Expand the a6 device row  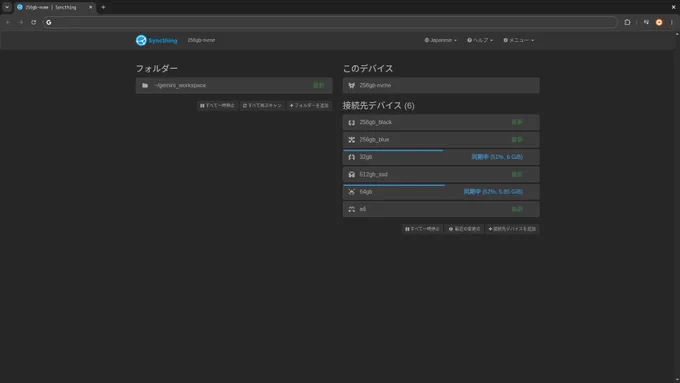click(x=441, y=209)
